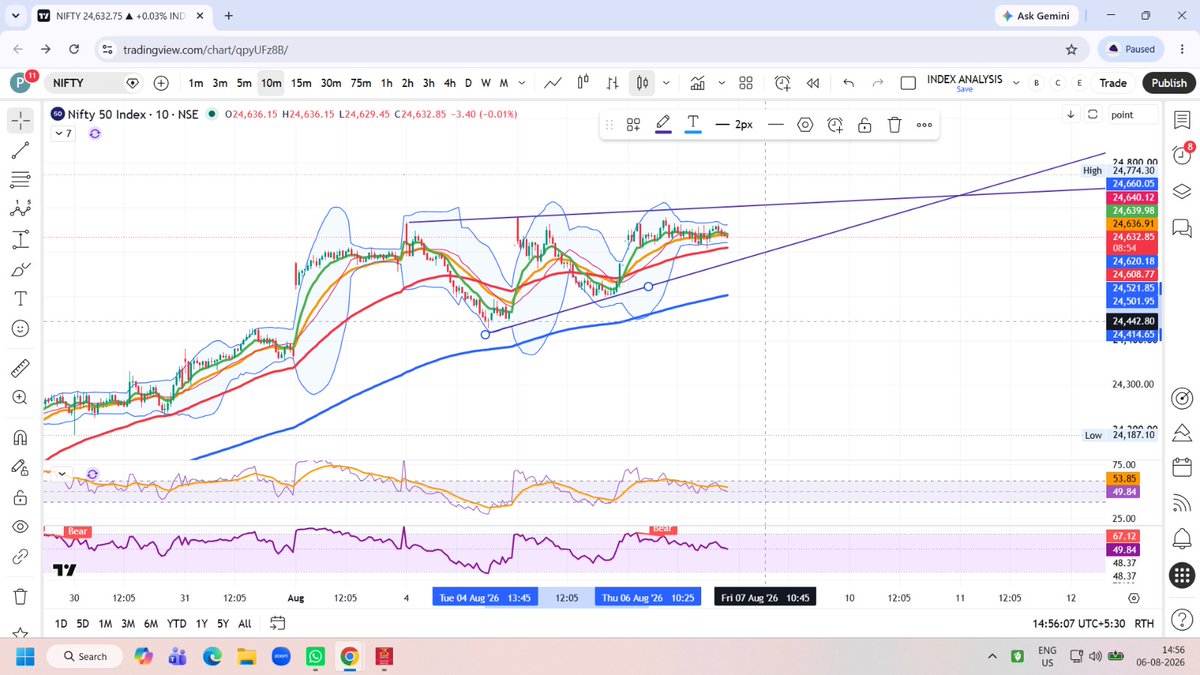Select the Text annotation tool in left toolbar
Screen dimensions: 1200x675
(21, 298)
